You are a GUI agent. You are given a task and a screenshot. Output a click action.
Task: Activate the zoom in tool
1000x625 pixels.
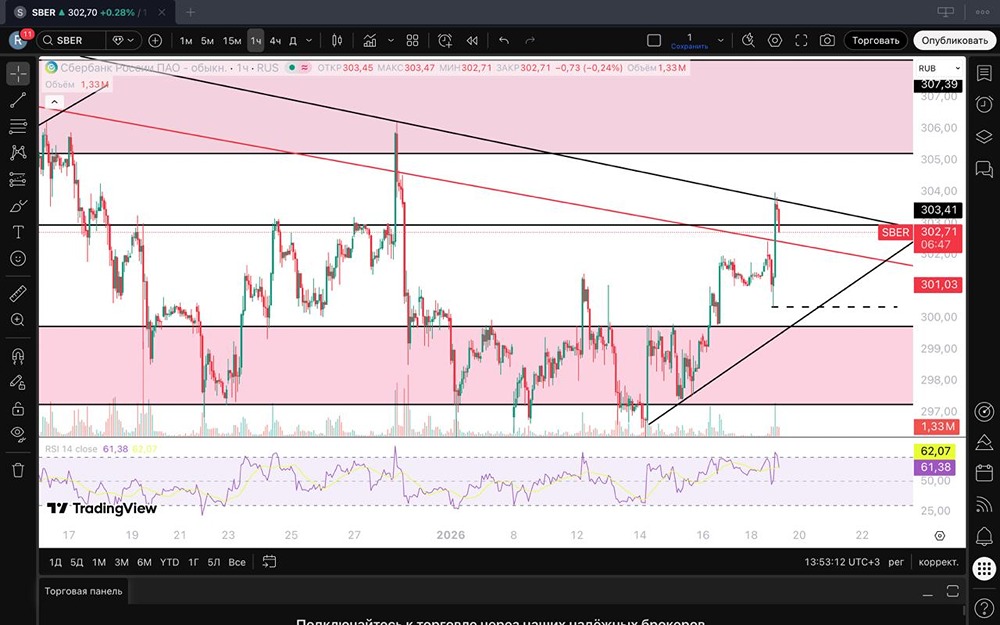[18, 320]
